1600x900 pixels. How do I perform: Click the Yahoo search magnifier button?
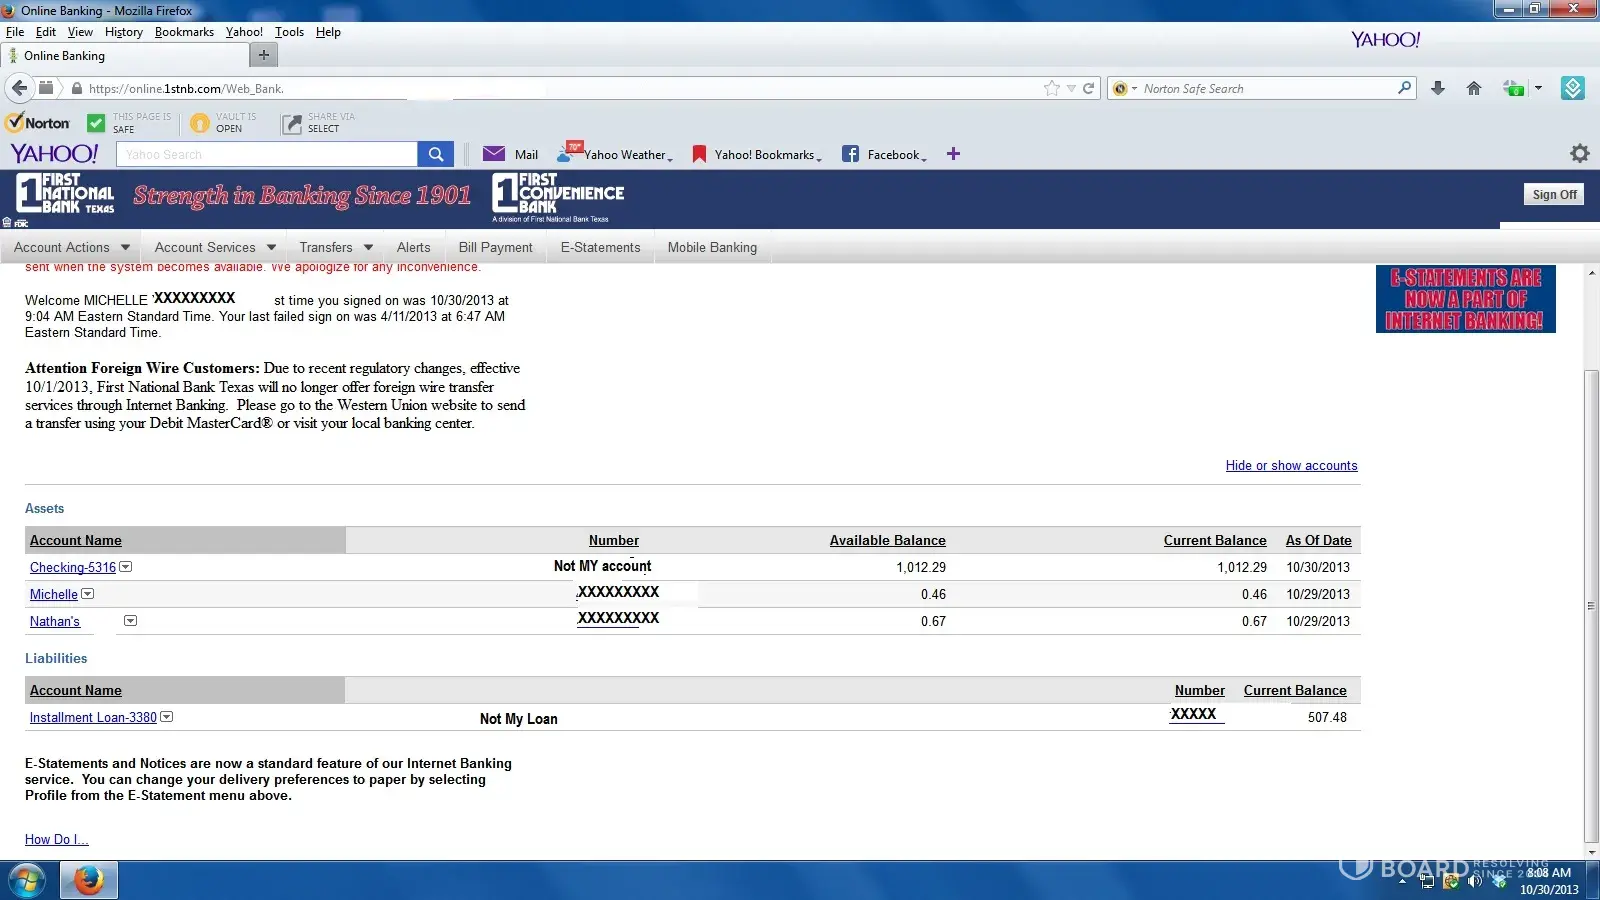tap(435, 154)
